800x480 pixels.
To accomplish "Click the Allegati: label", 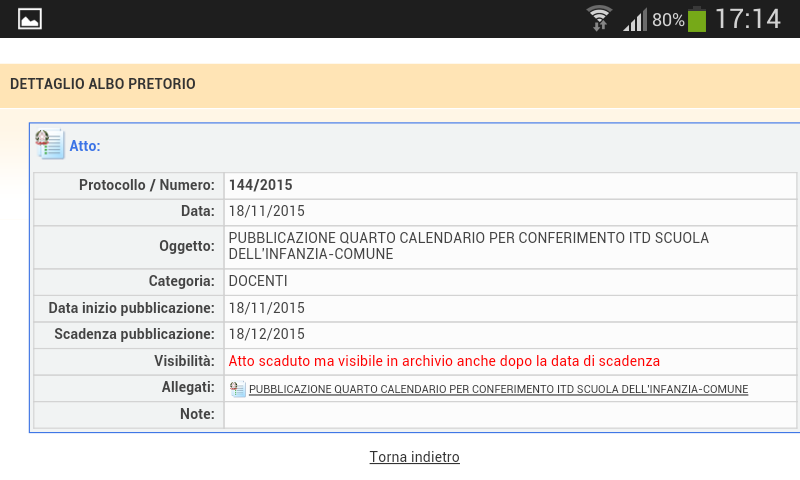I will click(x=188, y=387).
